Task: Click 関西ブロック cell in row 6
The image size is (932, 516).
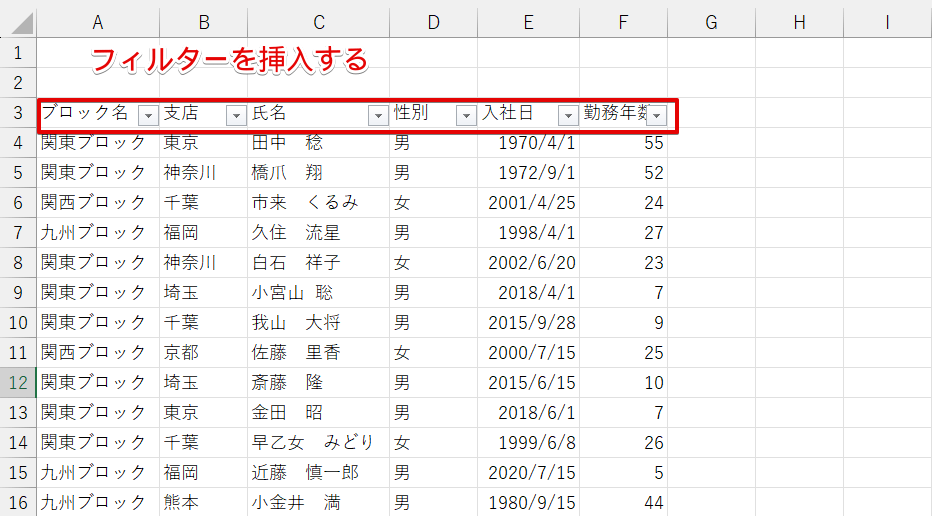Action: point(98,203)
